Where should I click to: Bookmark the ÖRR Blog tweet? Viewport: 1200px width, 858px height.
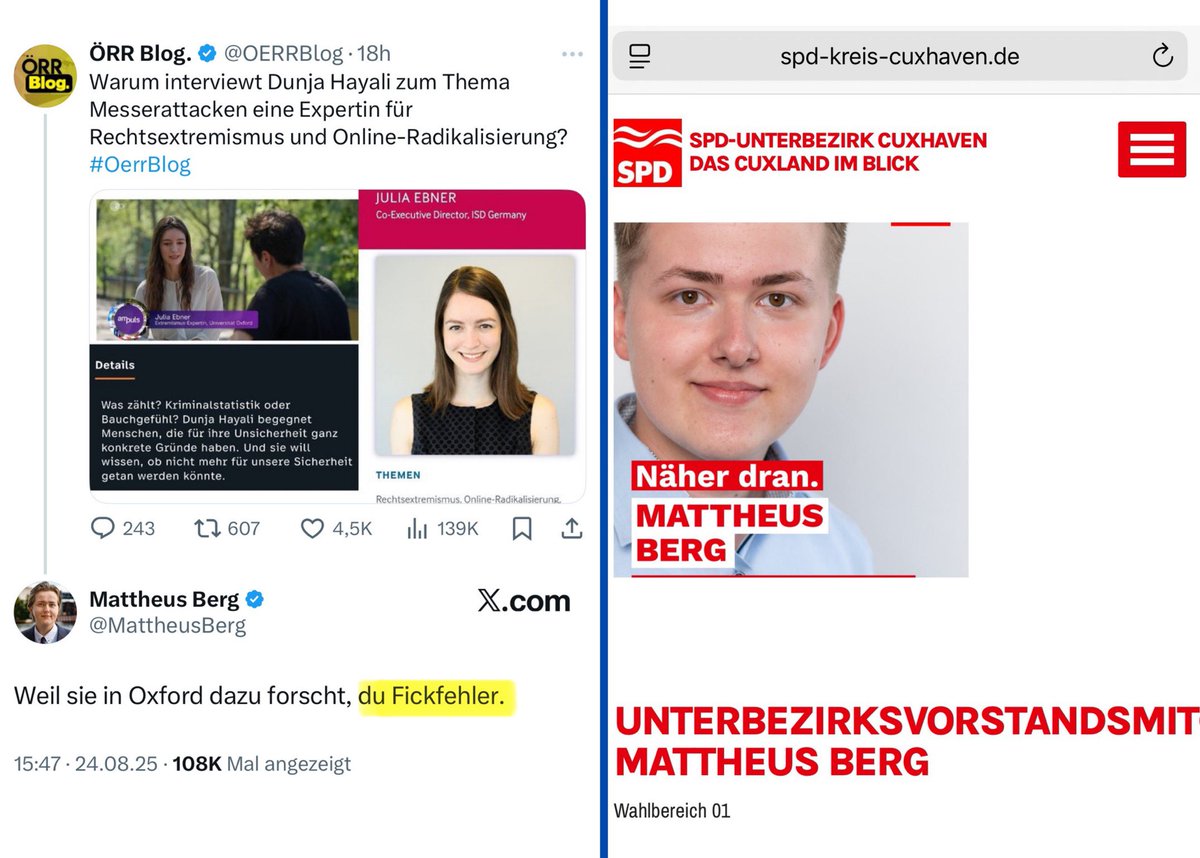521,528
